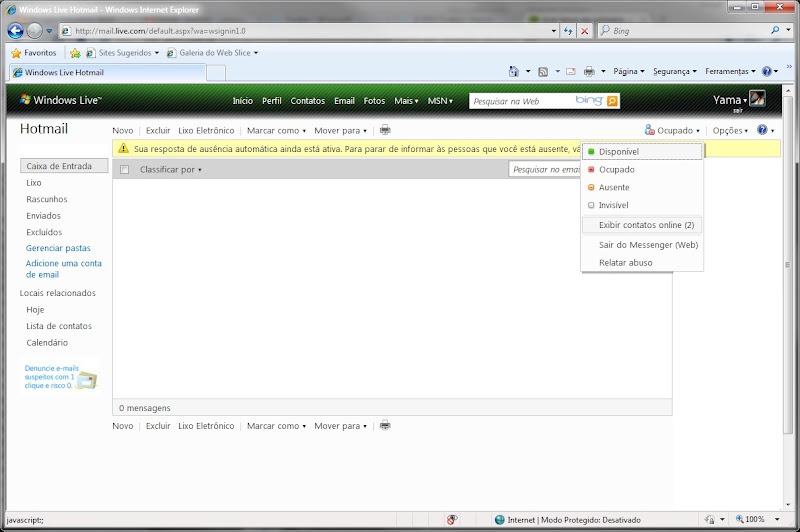Open the Opções dropdown
The width and height of the screenshot is (800, 532).
point(730,131)
